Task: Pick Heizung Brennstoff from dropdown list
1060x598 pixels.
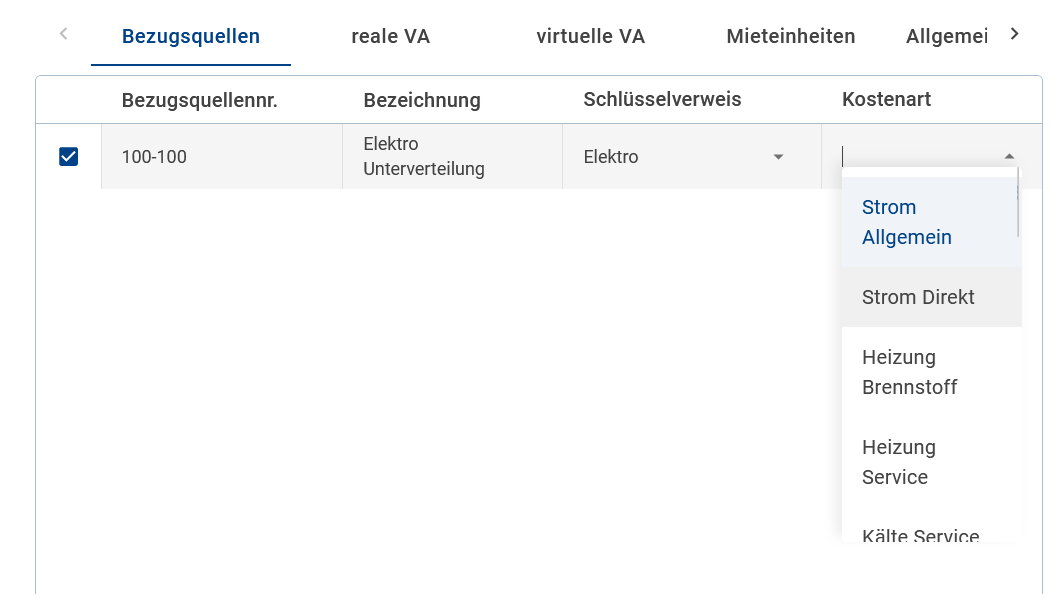Action: 909,372
